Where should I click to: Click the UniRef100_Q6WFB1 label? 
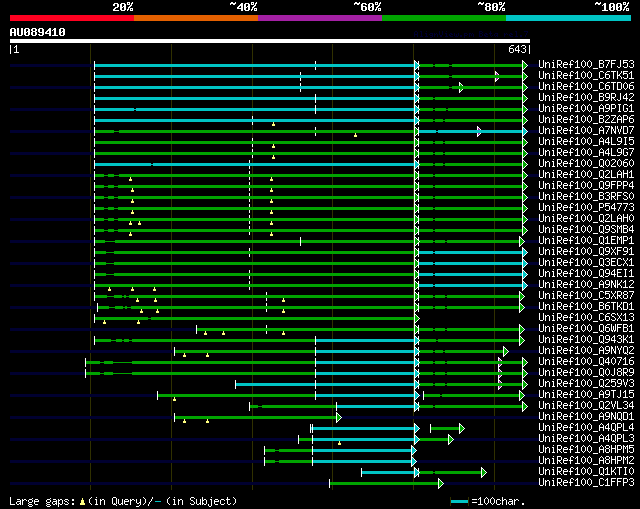tap(586, 329)
